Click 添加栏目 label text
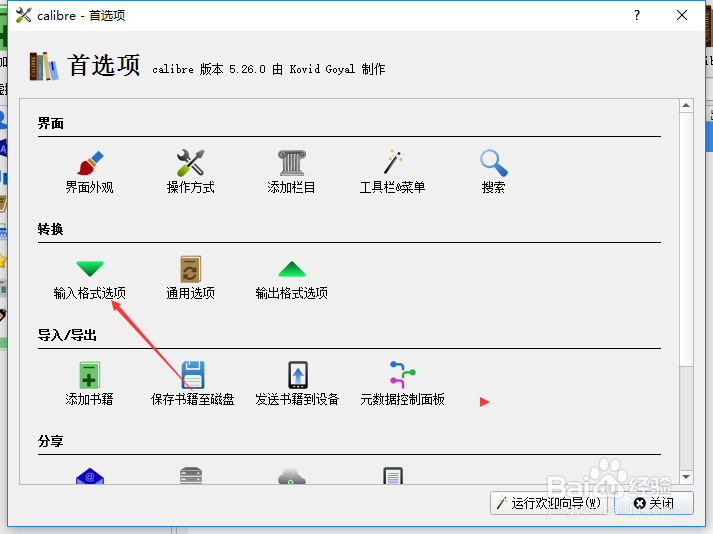Image resolution: width=713 pixels, height=534 pixels. point(291,187)
